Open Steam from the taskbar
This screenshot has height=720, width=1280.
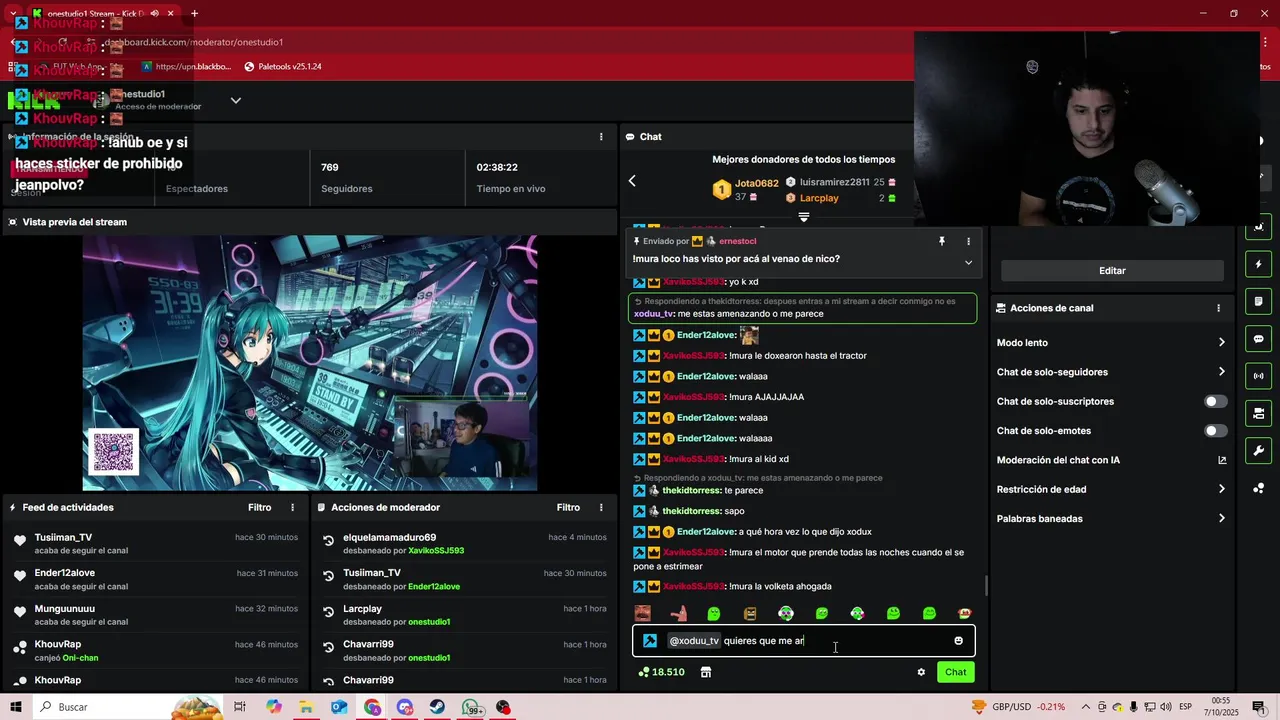438,707
